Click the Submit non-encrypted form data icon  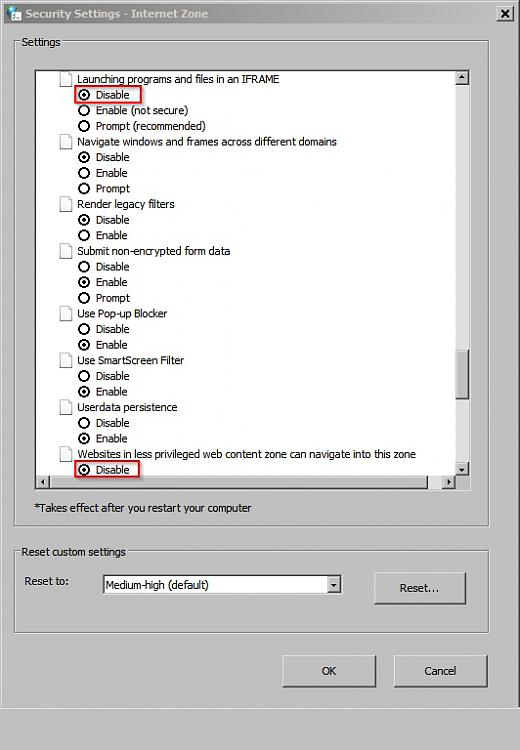coord(66,251)
